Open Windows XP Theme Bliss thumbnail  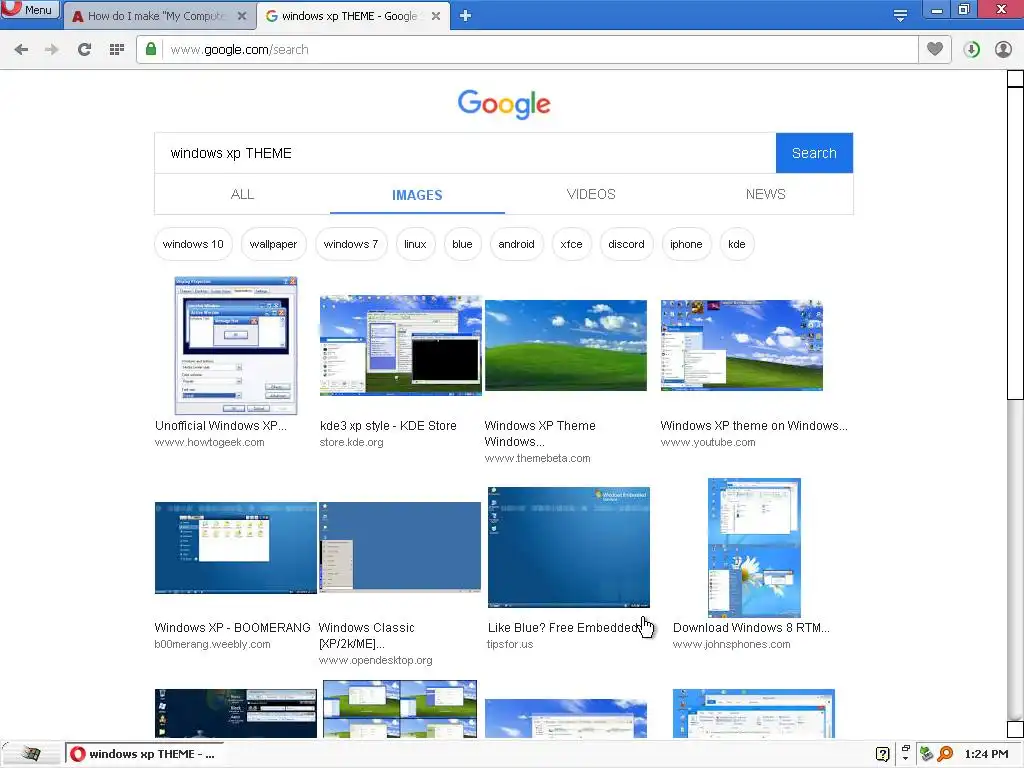(x=566, y=345)
